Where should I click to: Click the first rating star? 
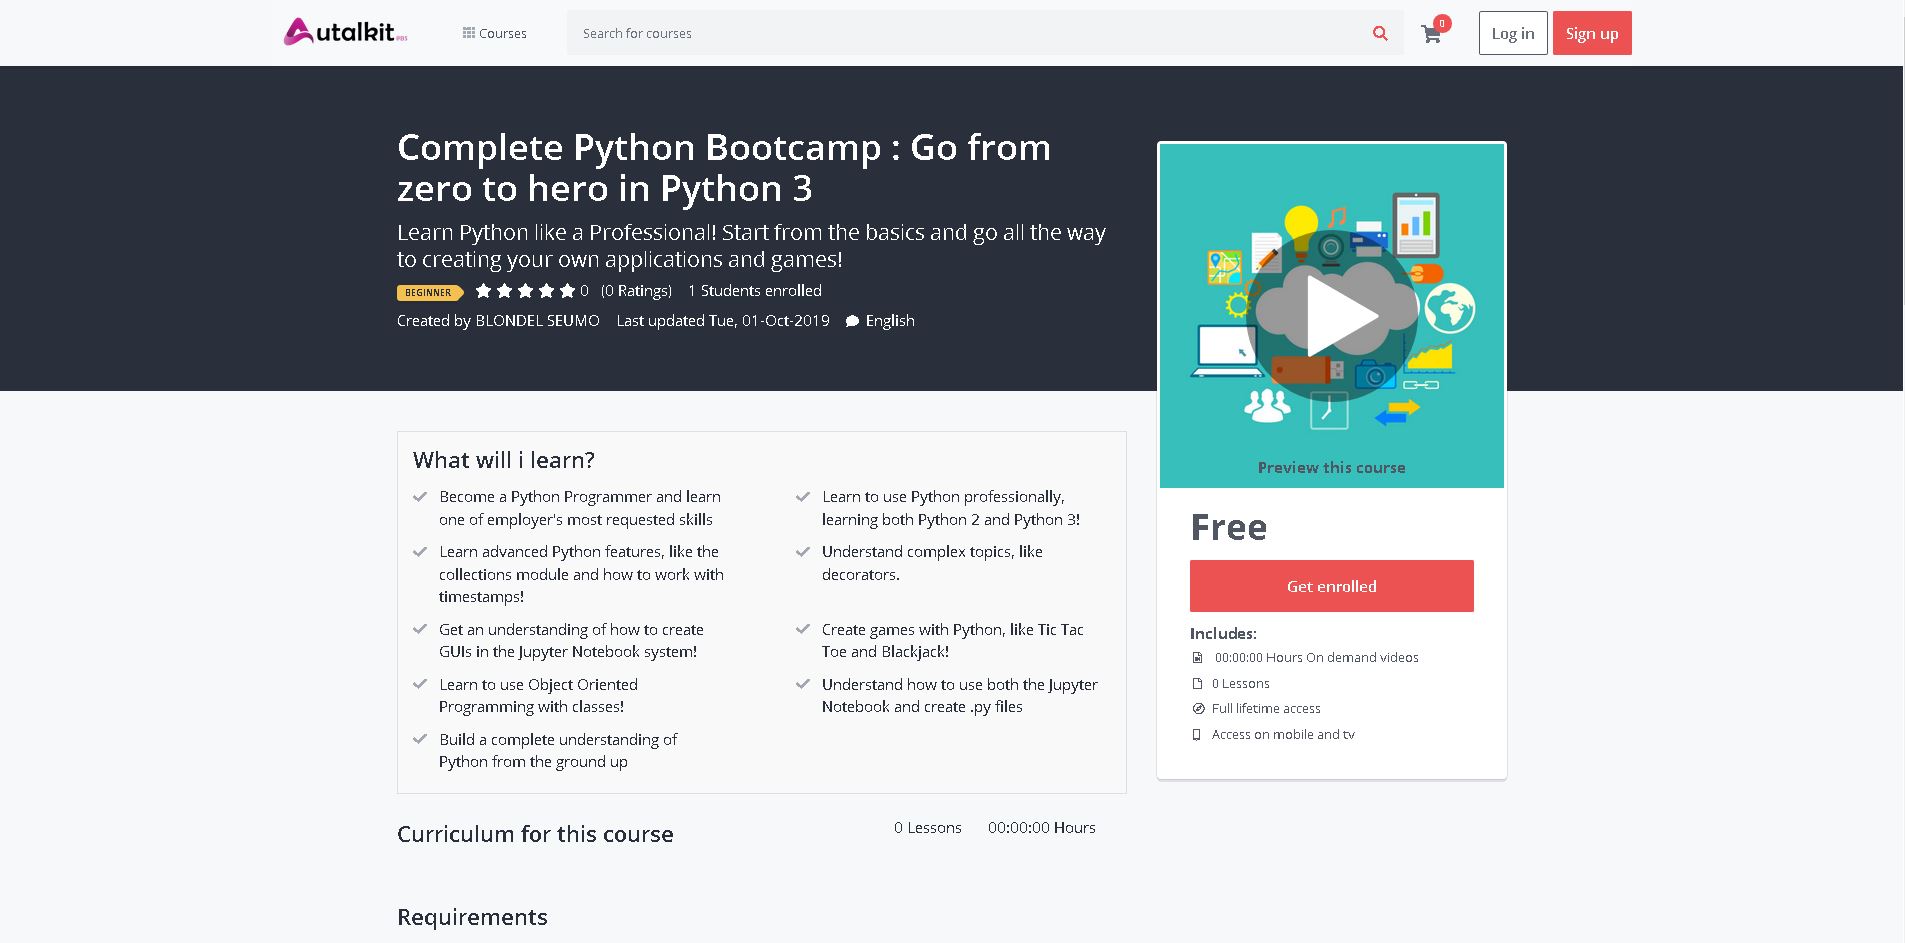[x=484, y=291]
